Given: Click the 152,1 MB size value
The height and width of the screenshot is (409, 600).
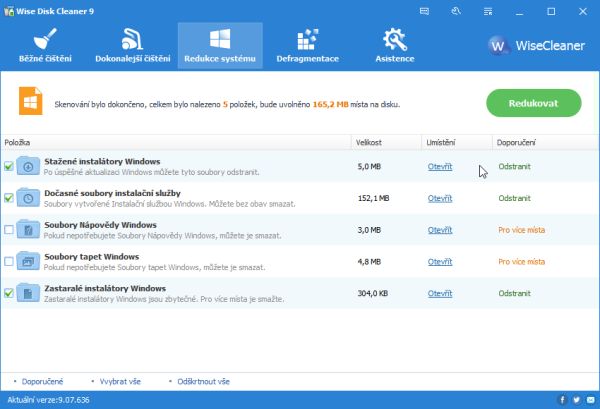Looking at the screenshot, I should 373,198.
